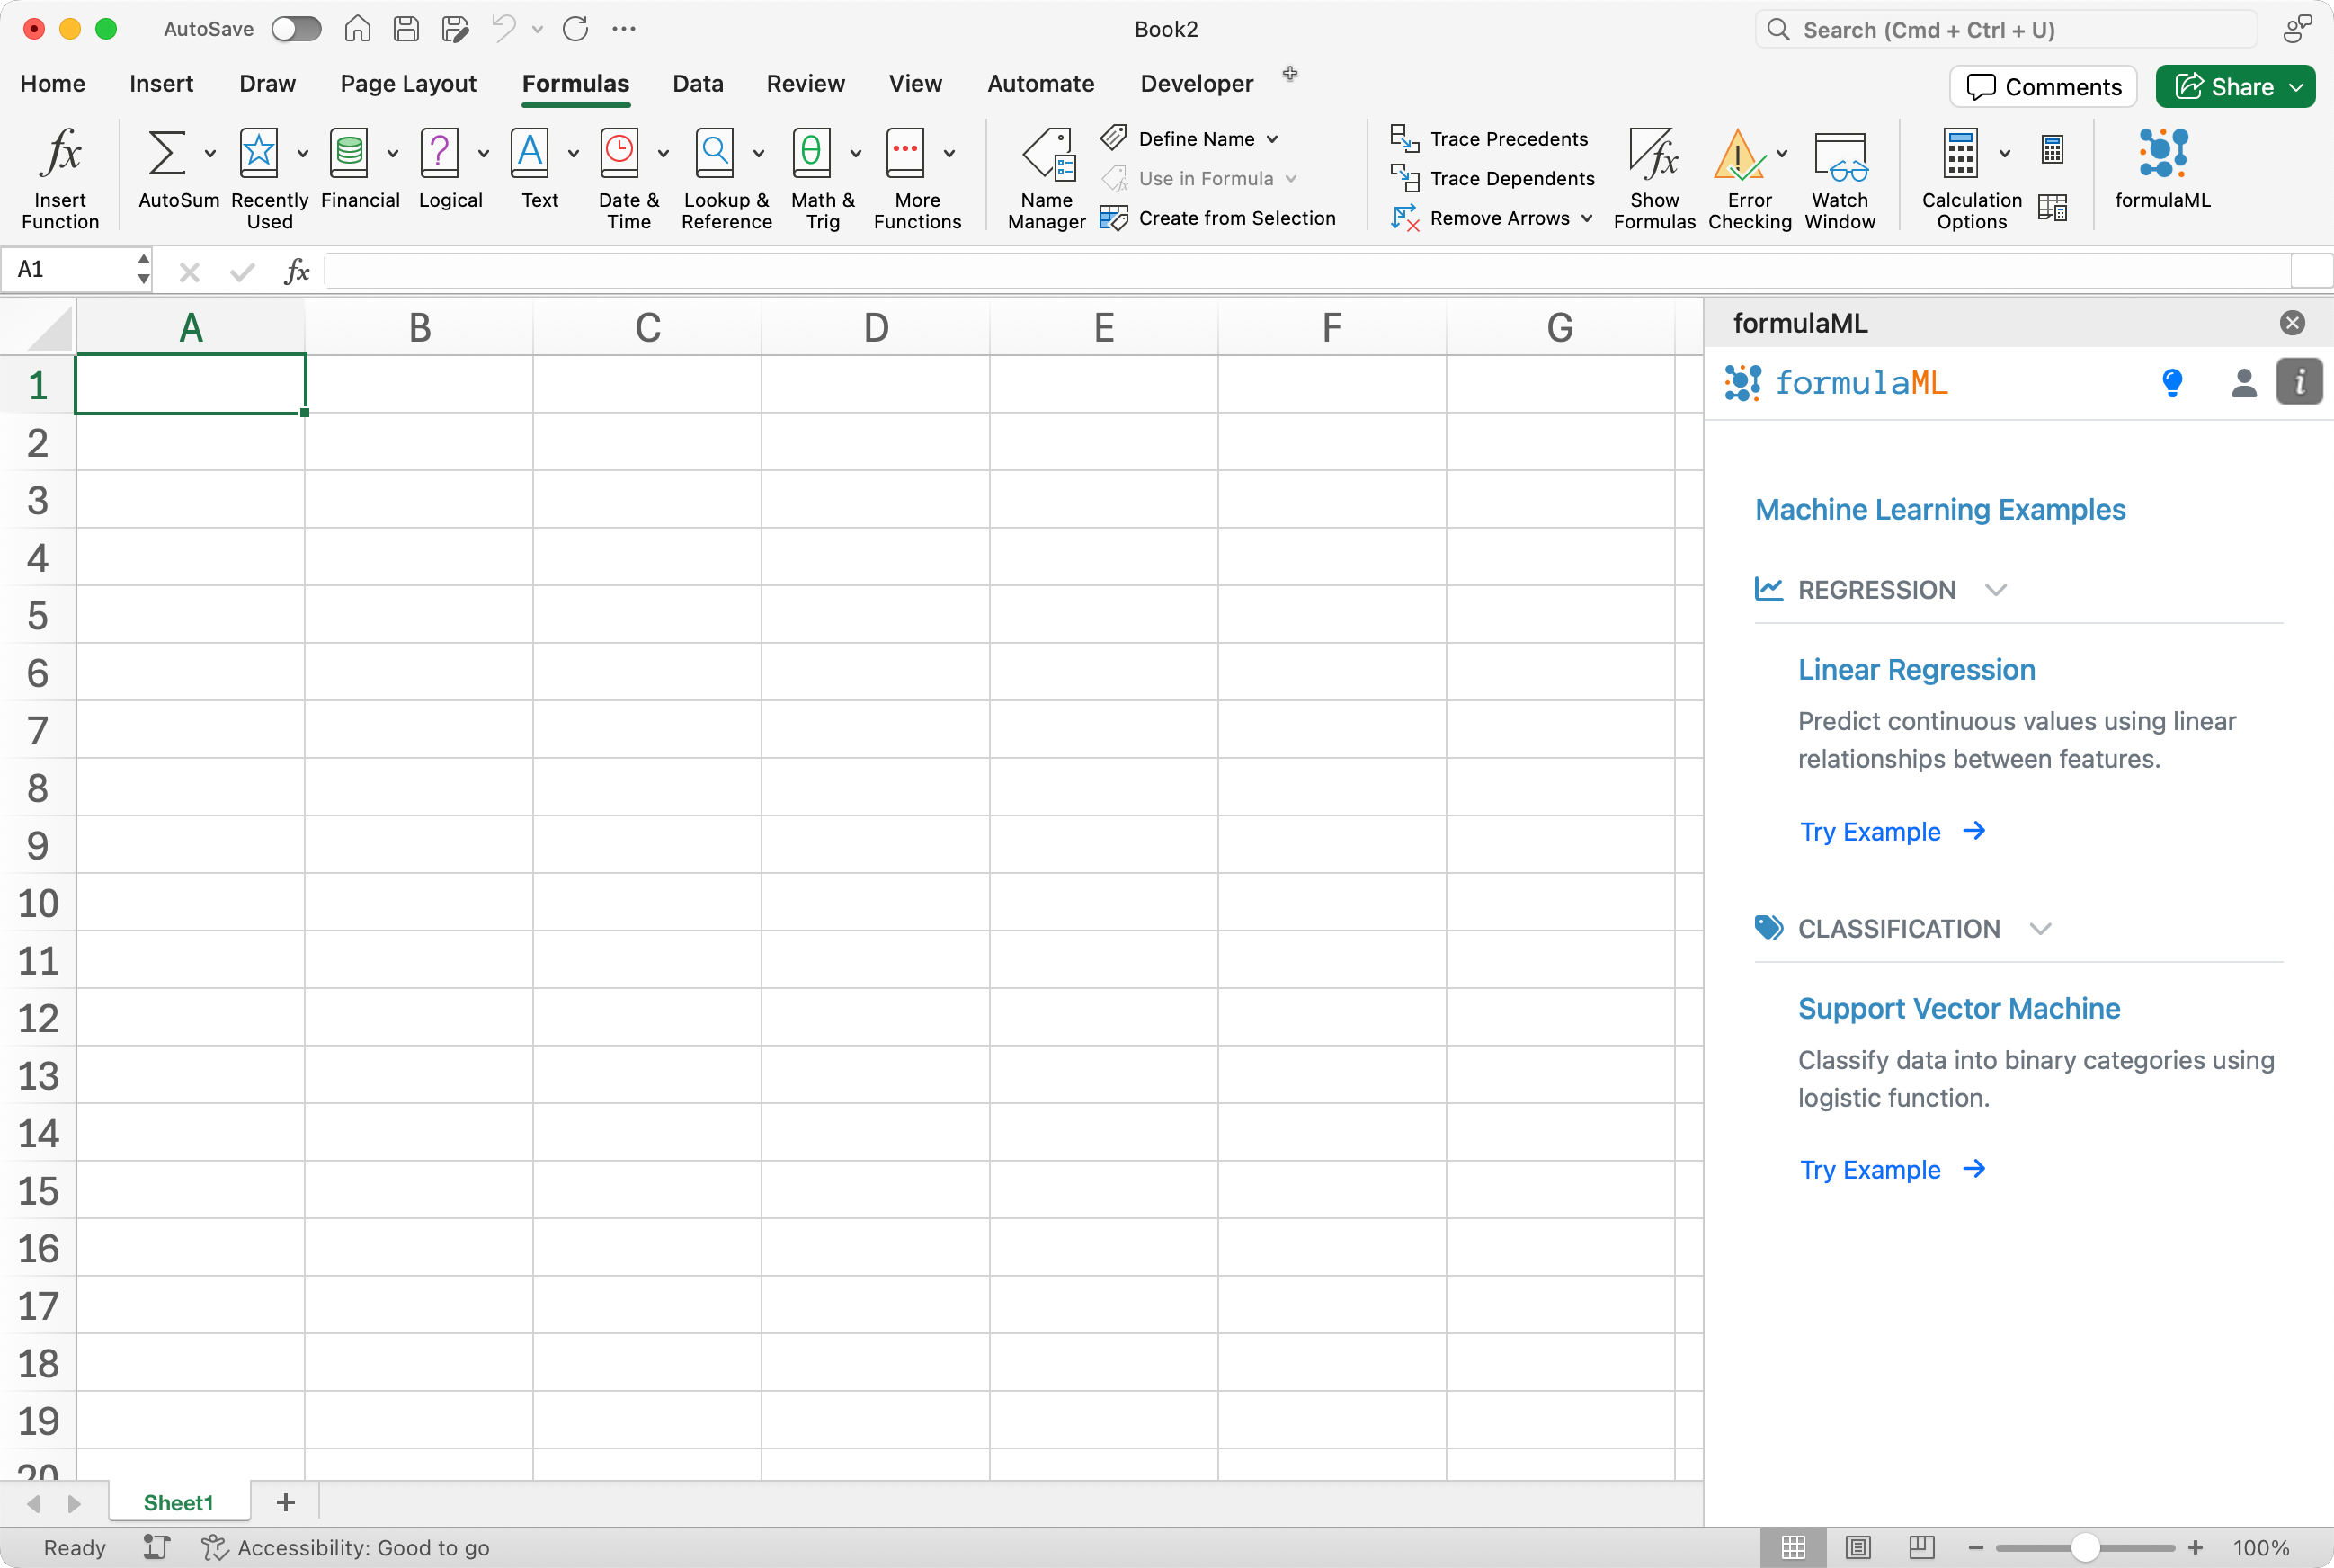
Task: Click the lightbulb icon in formulaML panel
Action: tap(2172, 382)
